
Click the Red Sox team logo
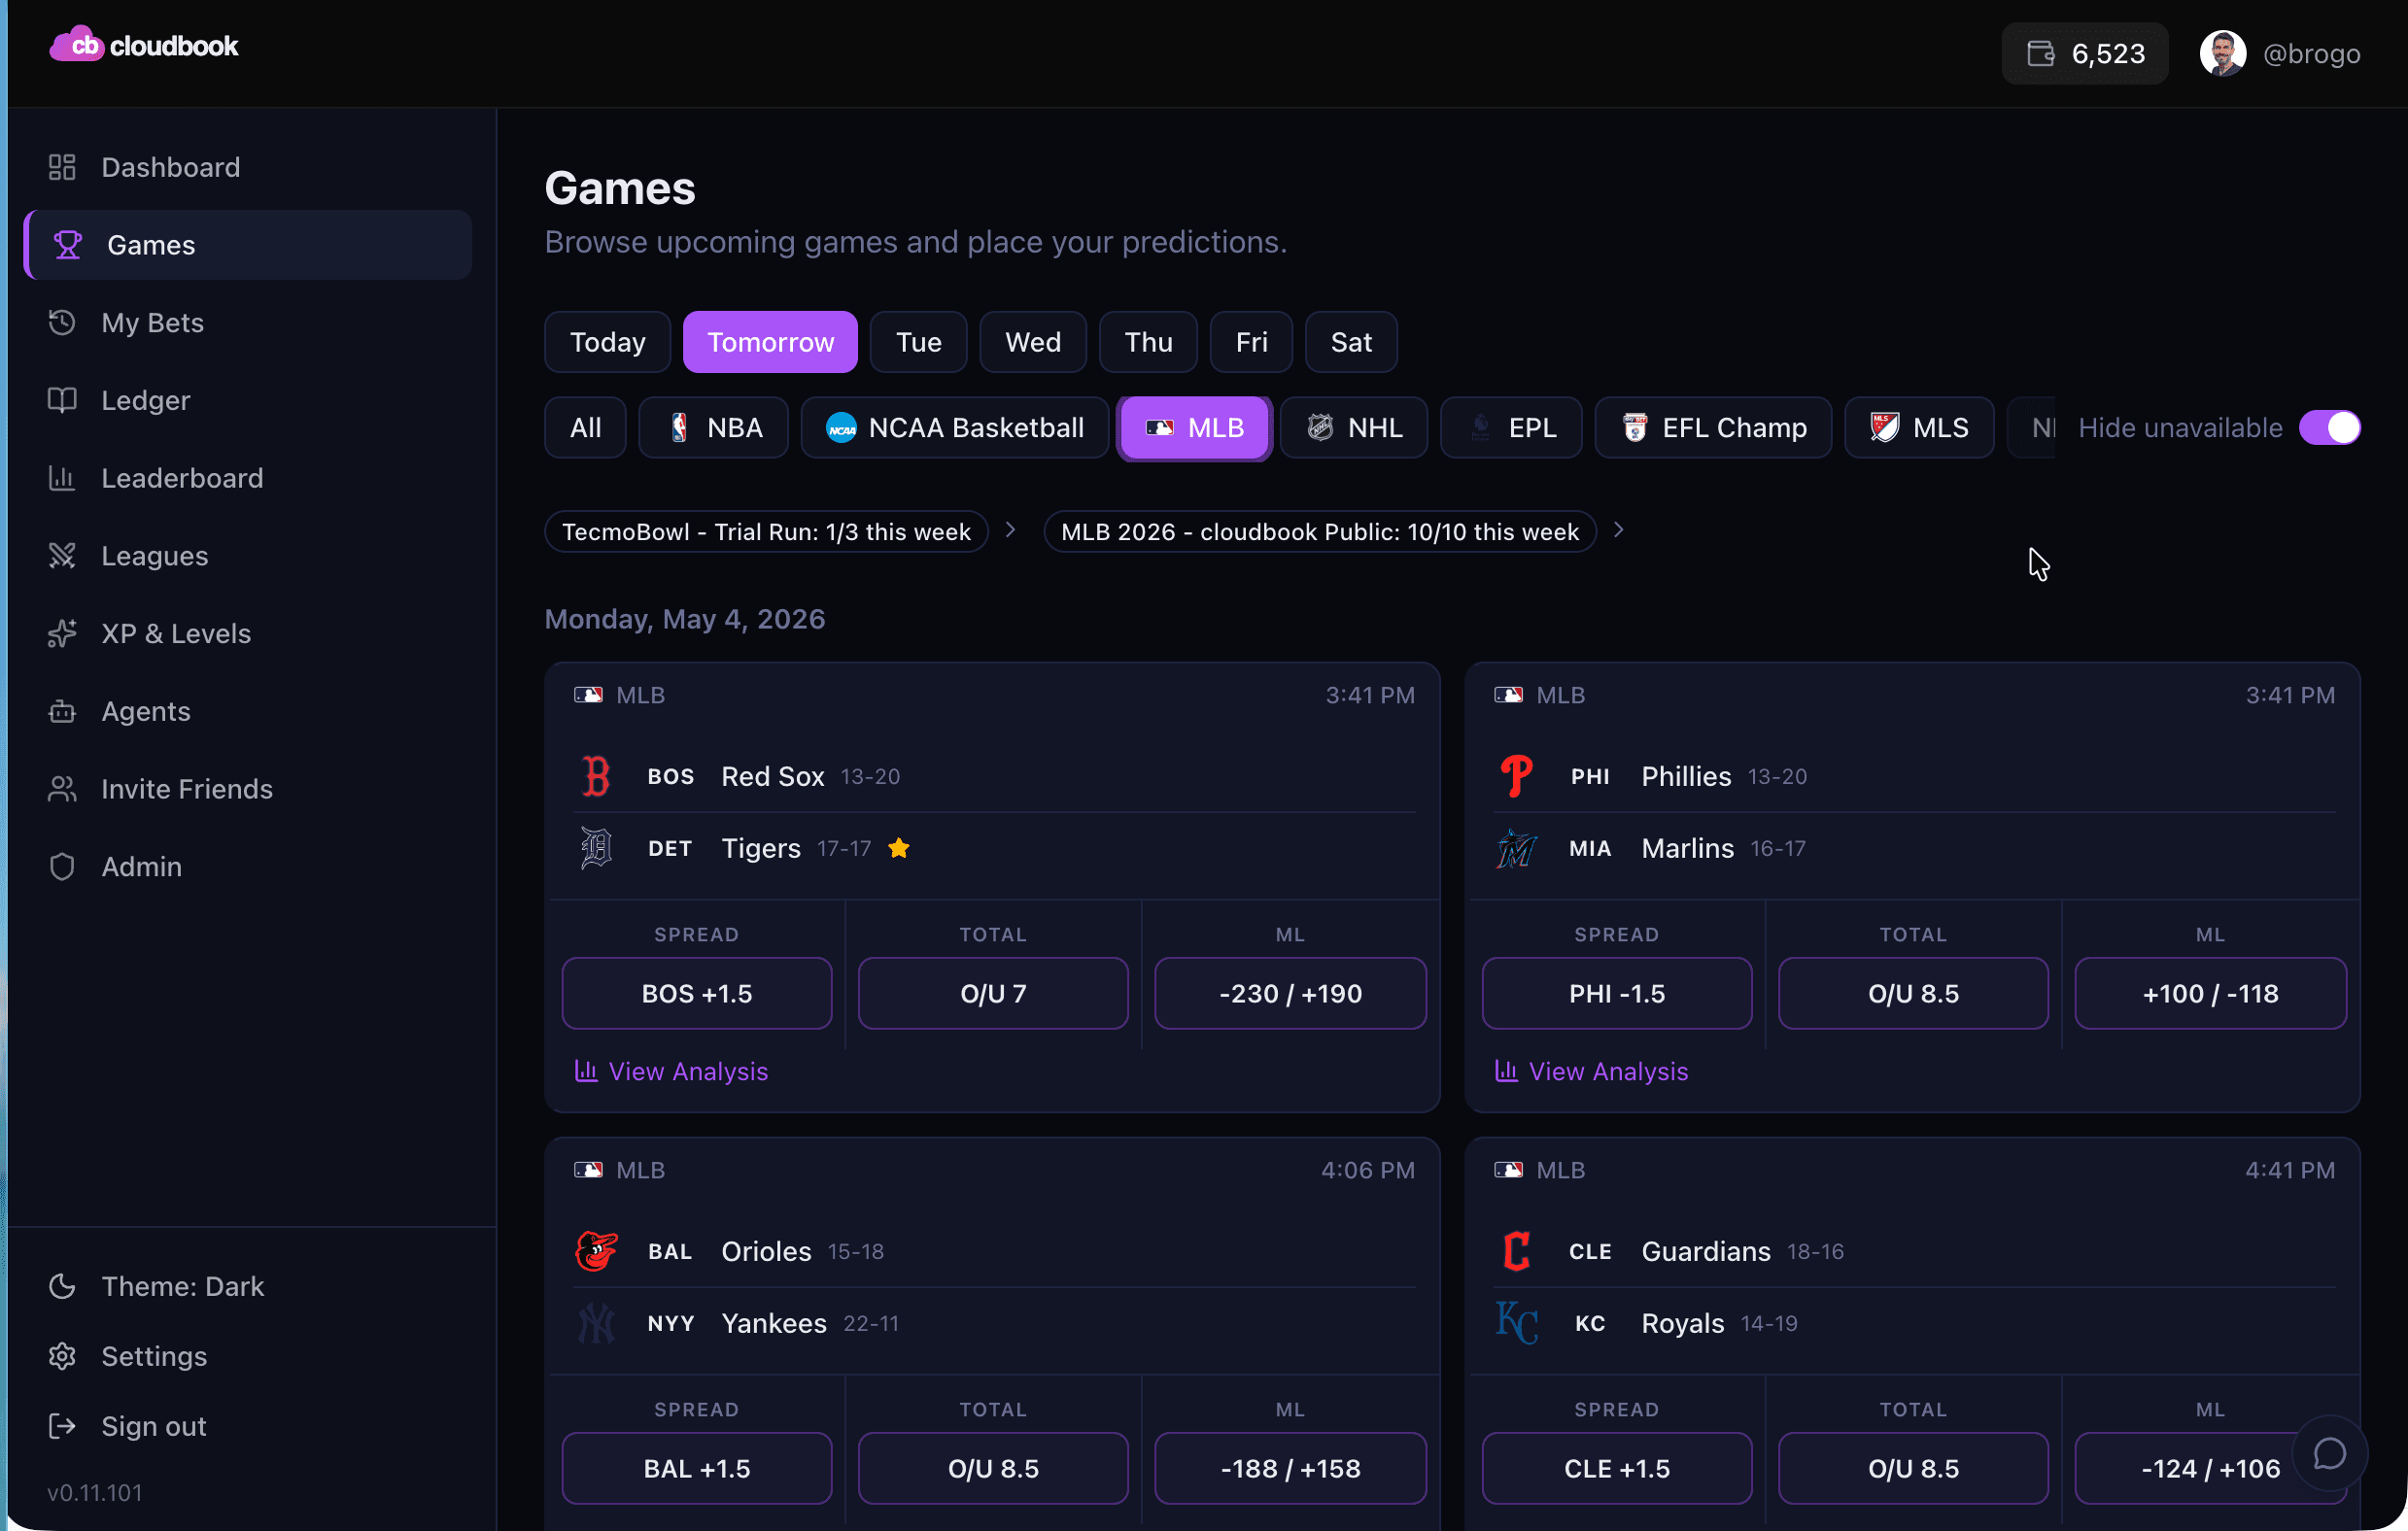596,776
